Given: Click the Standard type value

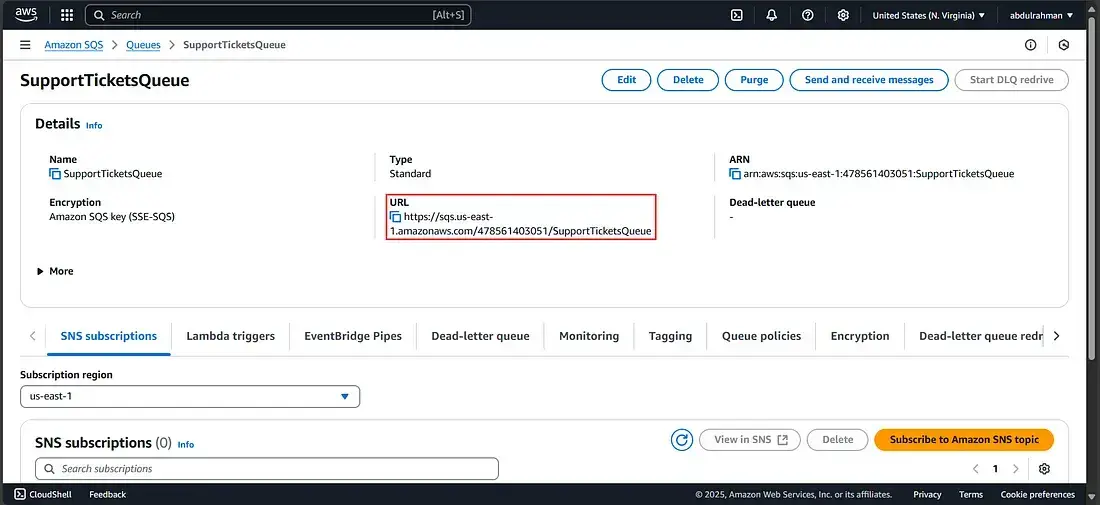Looking at the screenshot, I should pos(410,174).
